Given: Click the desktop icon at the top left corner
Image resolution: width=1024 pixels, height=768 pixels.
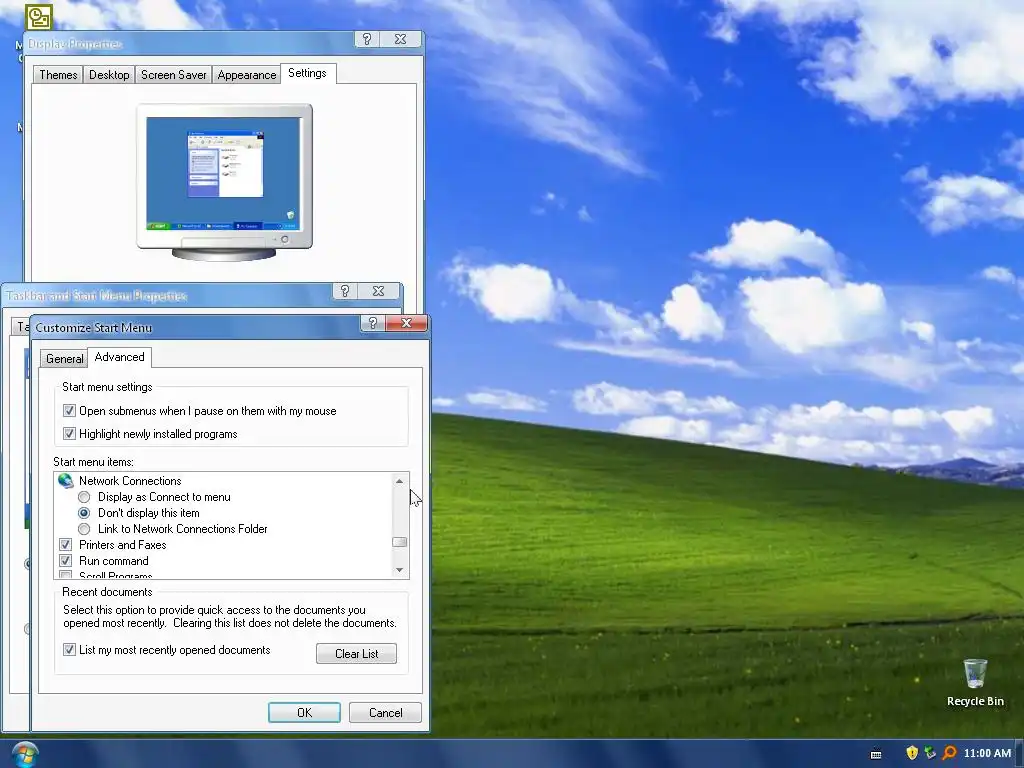Looking at the screenshot, I should tap(39, 17).
